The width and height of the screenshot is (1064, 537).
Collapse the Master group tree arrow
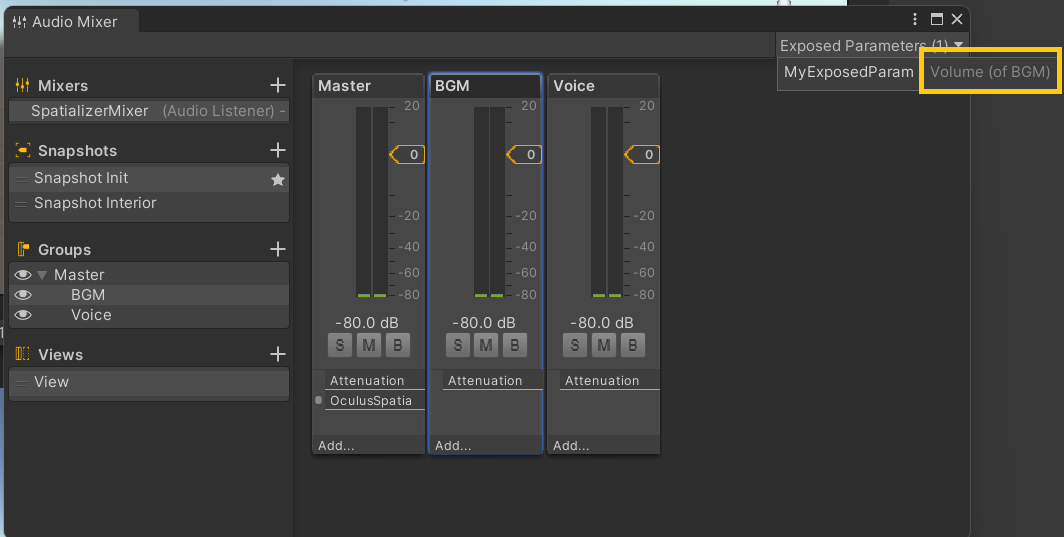(x=42, y=275)
